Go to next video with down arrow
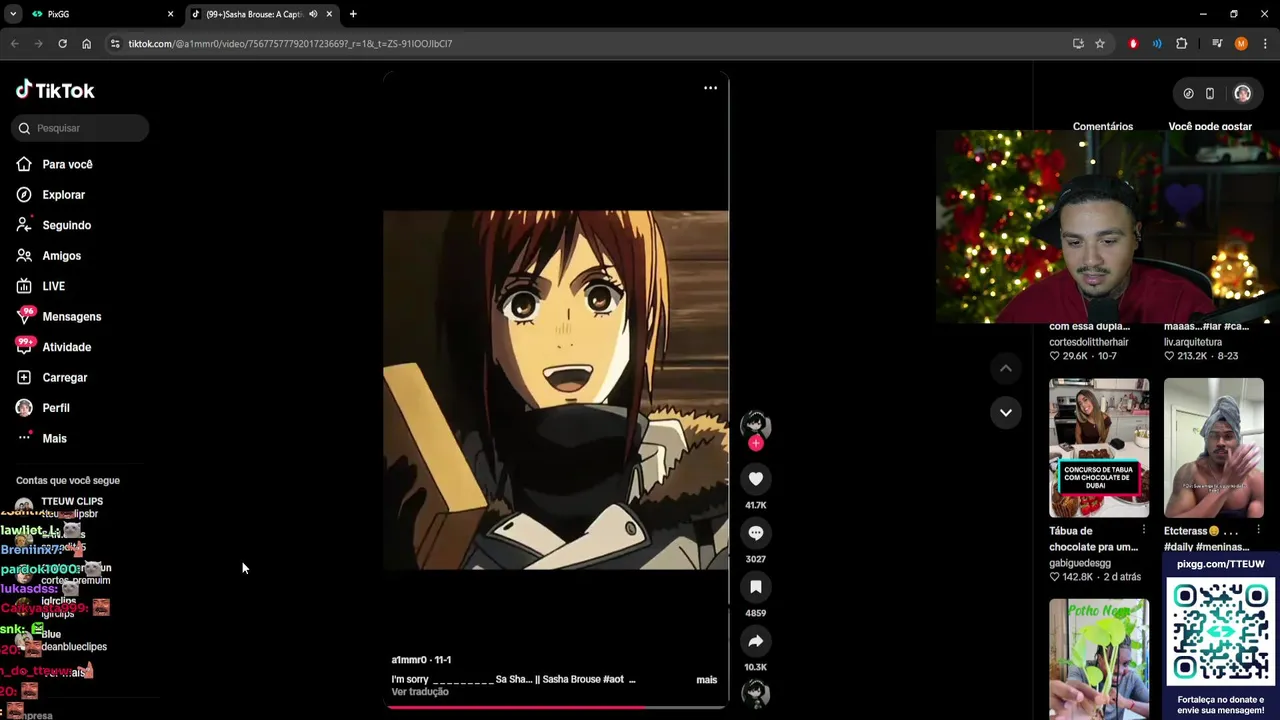This screenshot has width=1280, height=720. point(1006,412)
